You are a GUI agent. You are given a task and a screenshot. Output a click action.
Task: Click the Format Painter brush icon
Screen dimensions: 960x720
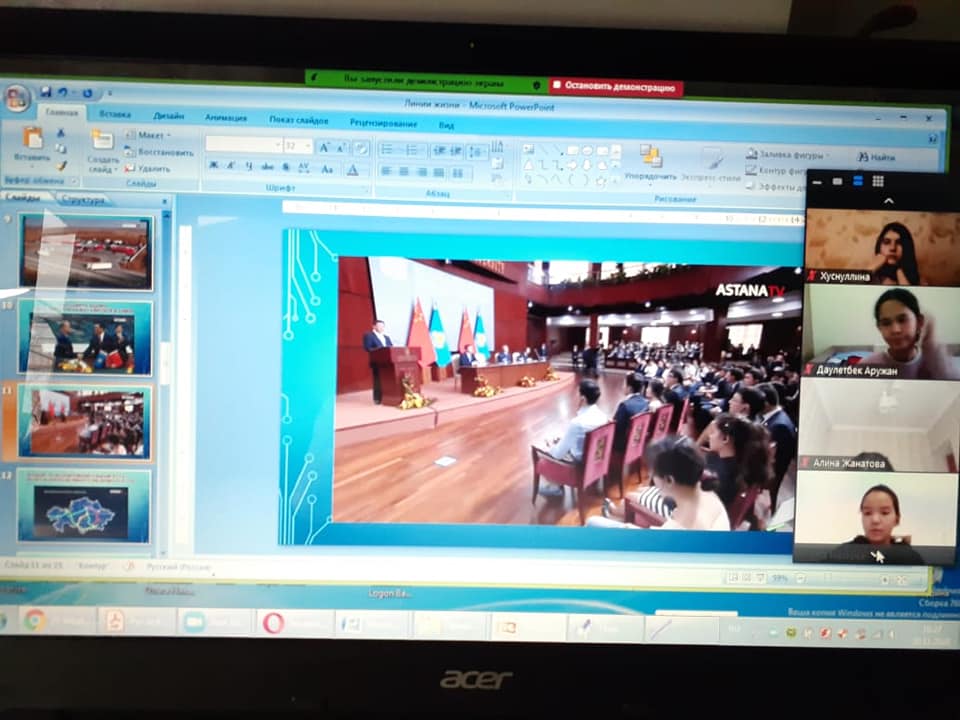coord(61,165)
